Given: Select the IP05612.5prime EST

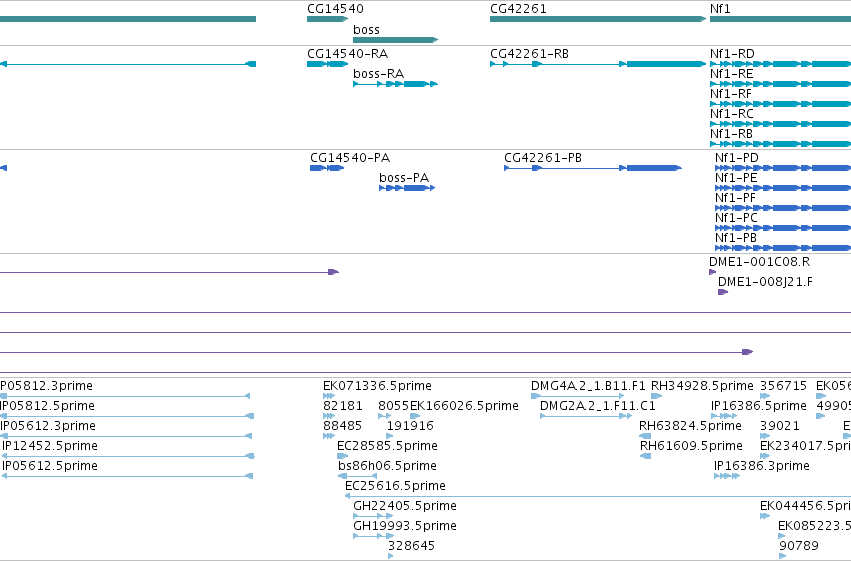Looking at the screenshot, I should pos(127,476).
